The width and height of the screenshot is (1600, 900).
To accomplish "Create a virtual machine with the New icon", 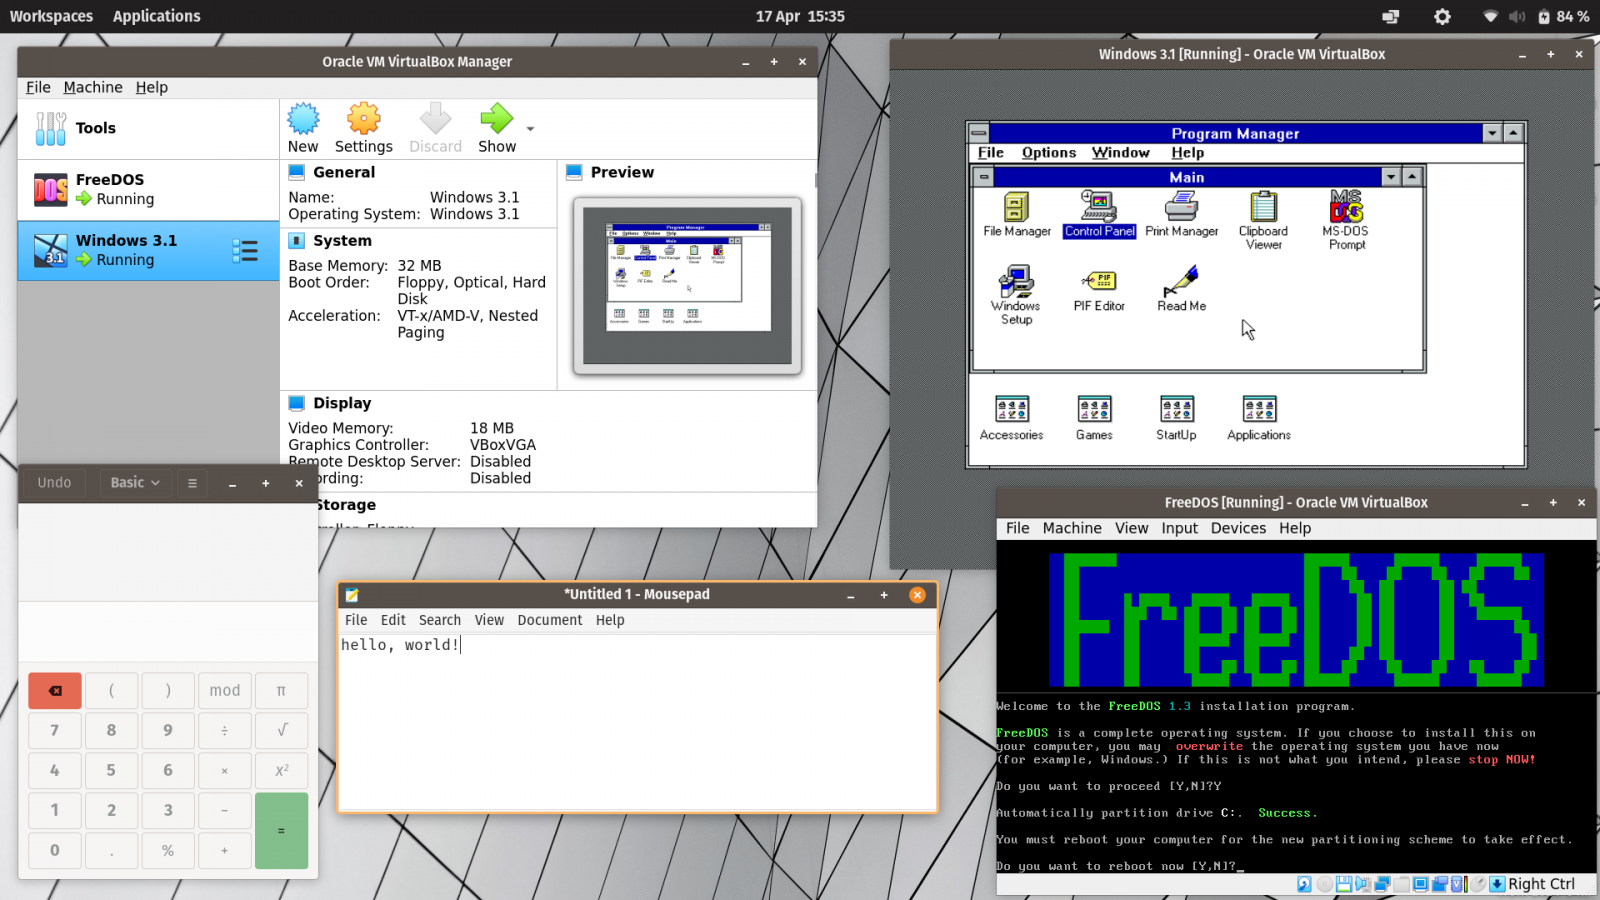I will pos(303,120).
